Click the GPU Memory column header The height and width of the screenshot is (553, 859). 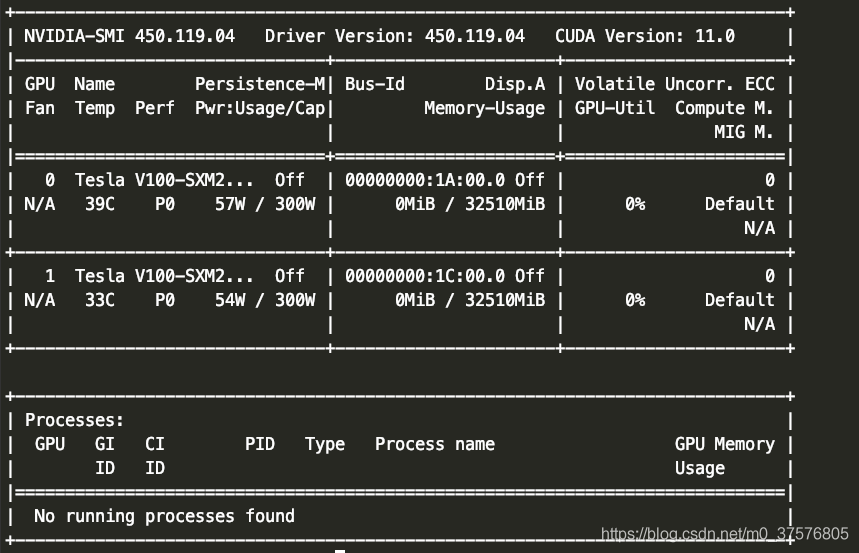tap(725, 444)
